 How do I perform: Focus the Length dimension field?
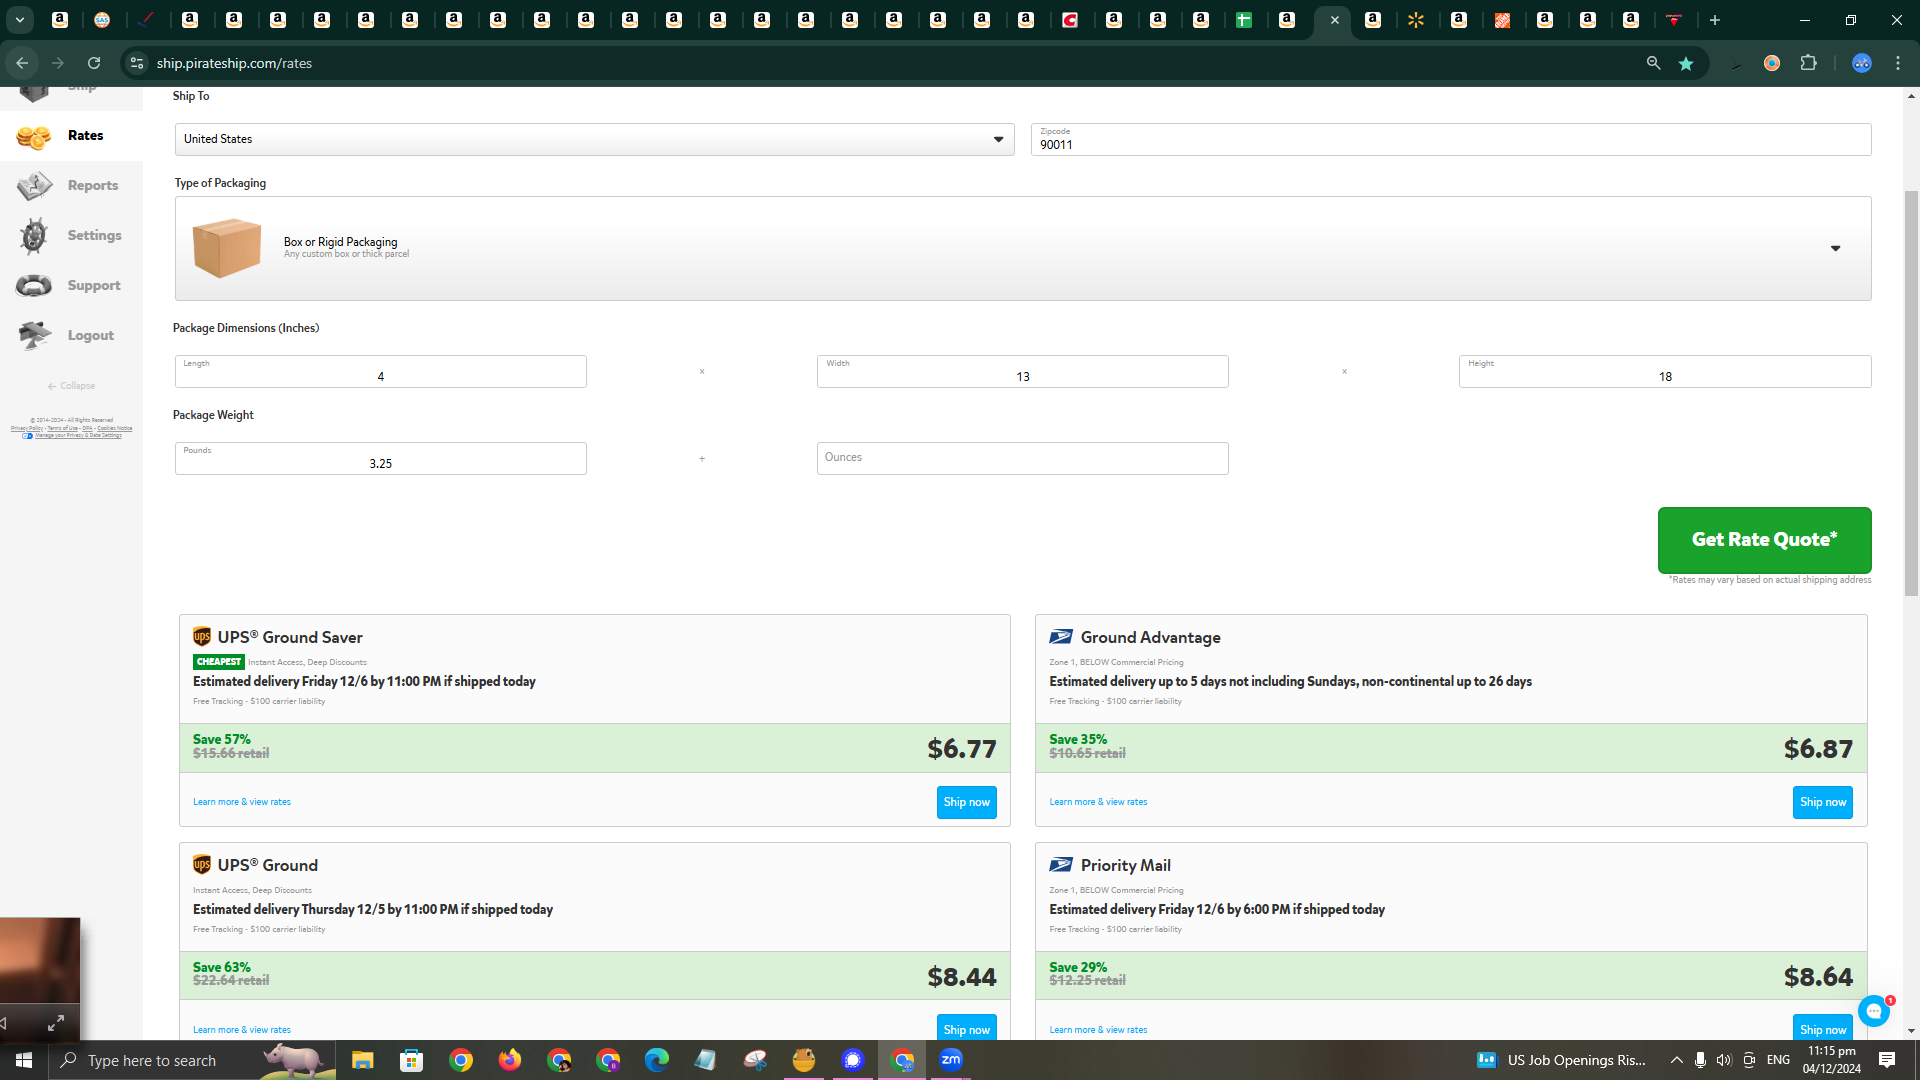pos(380,371)
